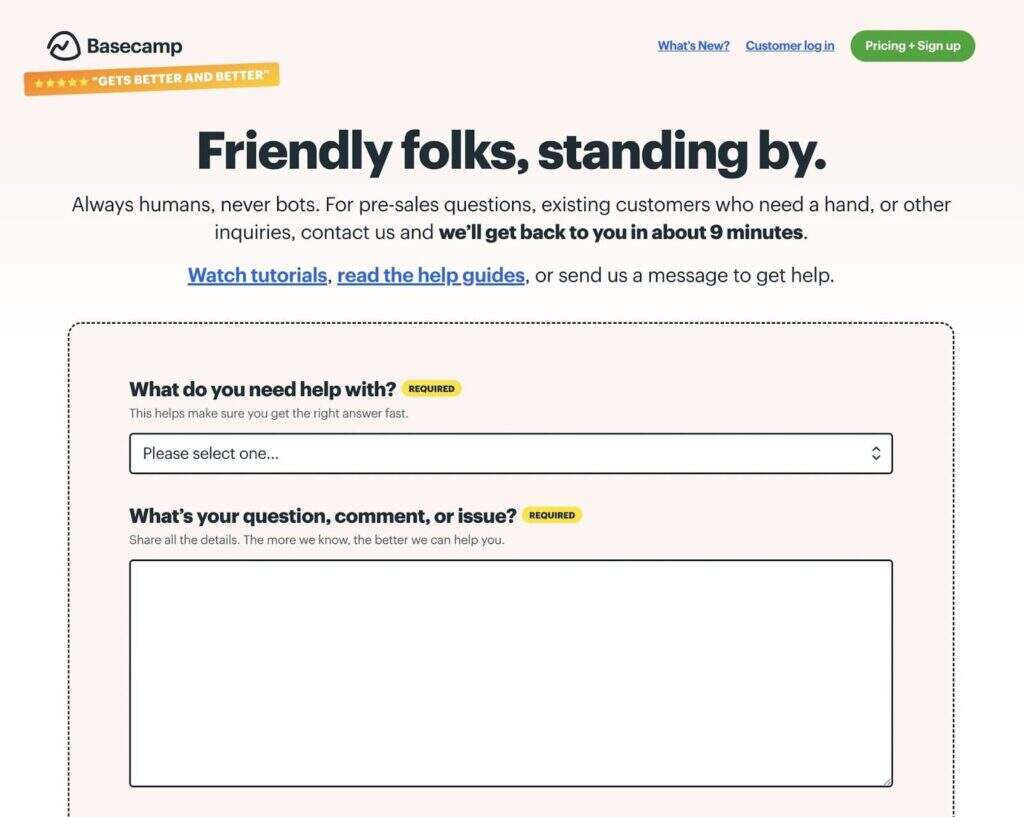Focus the question, comment, or issue text area
1024x817 pixels.
tap(510, 672)
